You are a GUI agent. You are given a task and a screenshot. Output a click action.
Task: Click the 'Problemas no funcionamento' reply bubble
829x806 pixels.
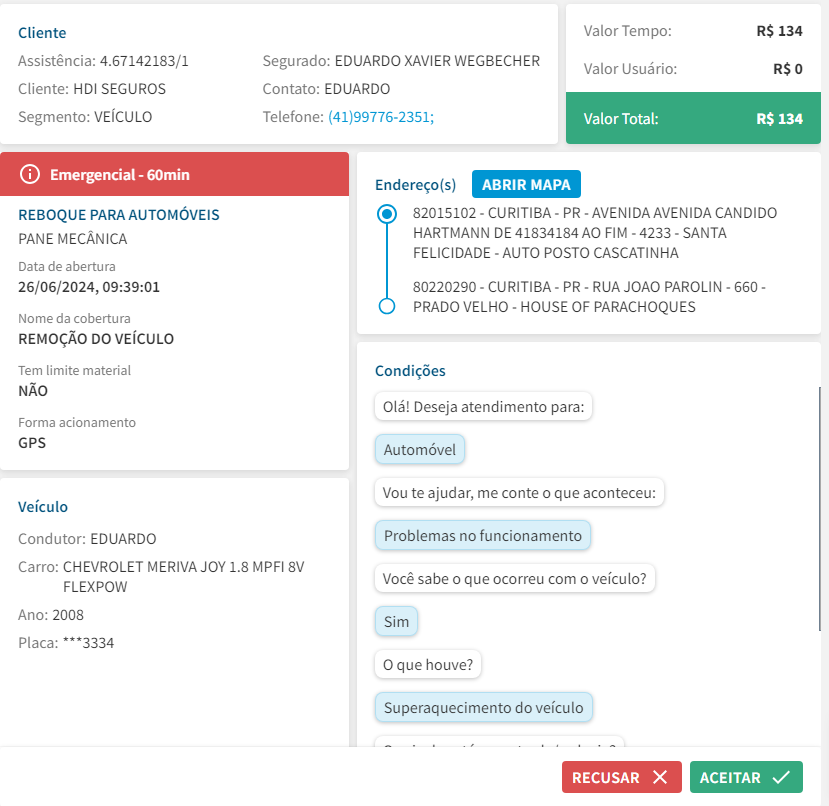pyautogui.click(x=483, y=536)
